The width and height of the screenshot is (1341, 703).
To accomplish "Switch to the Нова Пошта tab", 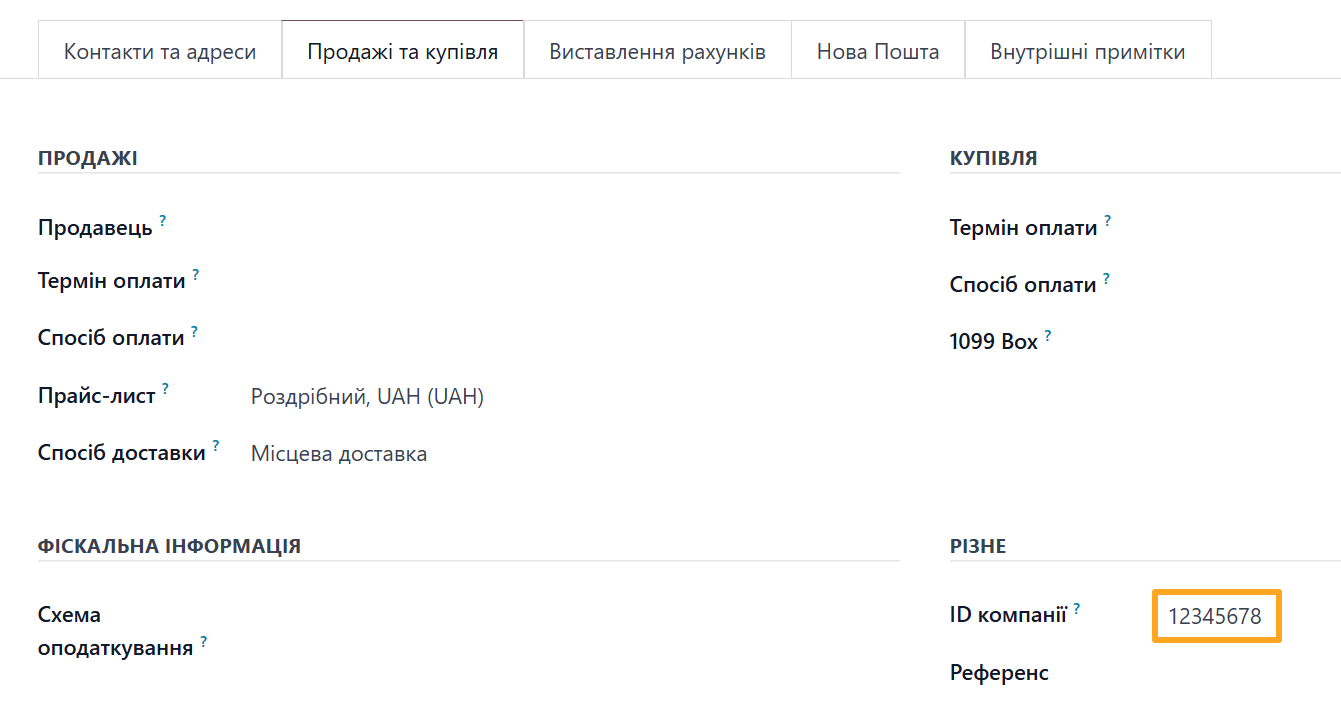I will click(x=877, y=49).
